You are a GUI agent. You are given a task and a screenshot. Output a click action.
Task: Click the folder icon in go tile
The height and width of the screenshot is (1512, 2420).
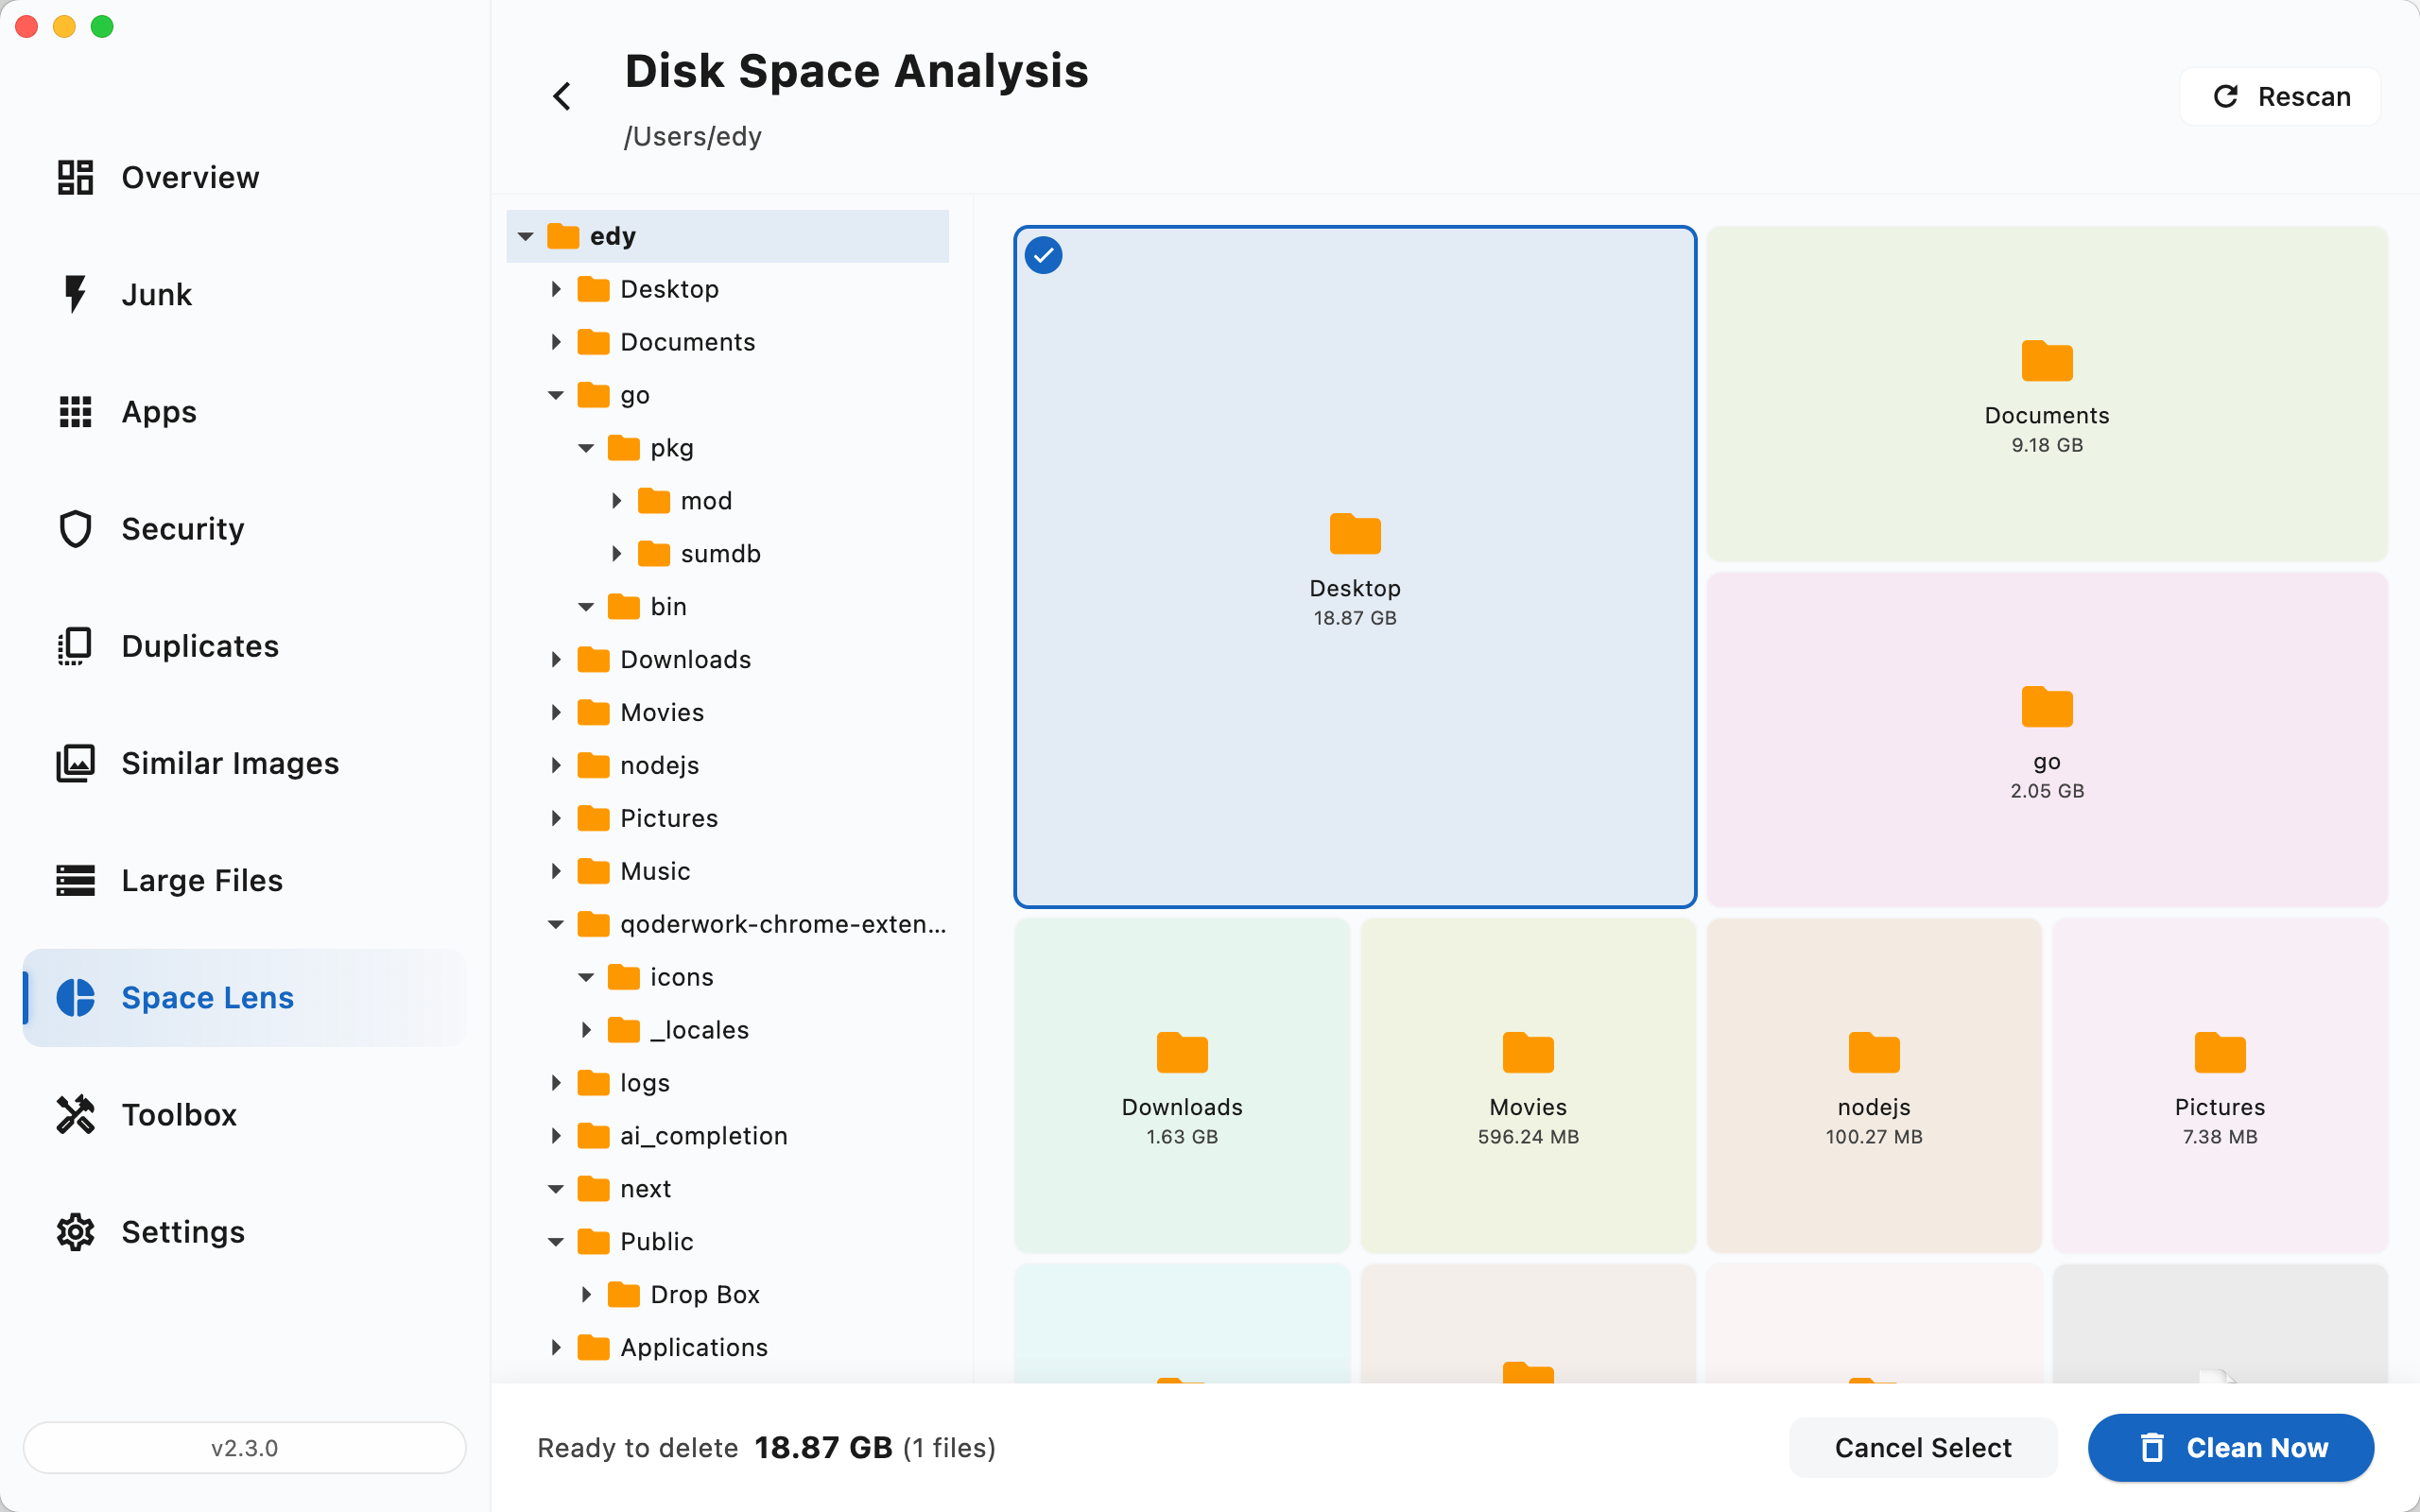point(2046,707)
